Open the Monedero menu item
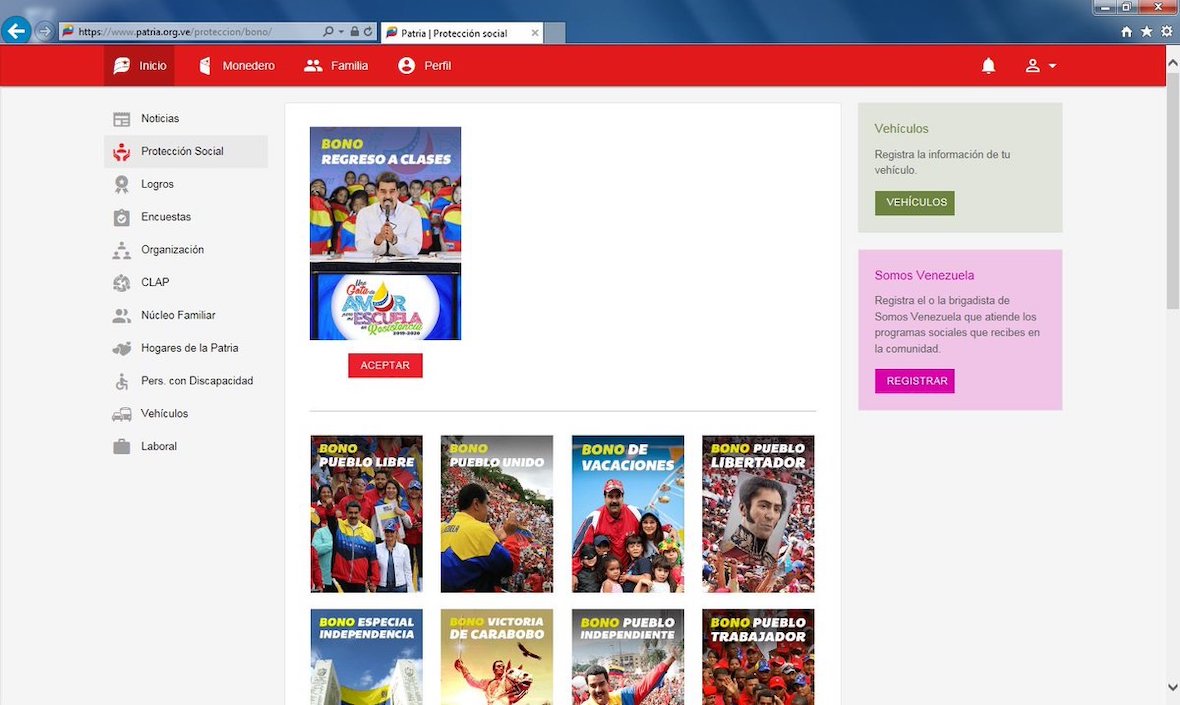 pos(237,66)
